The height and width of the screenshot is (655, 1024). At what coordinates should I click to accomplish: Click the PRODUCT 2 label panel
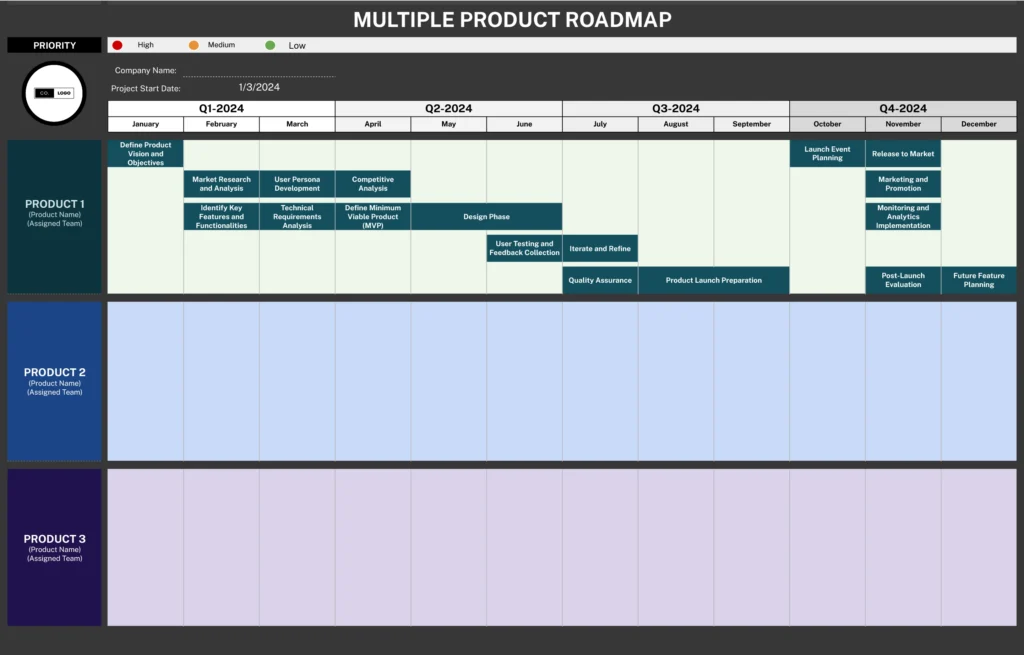pos(55,381)
